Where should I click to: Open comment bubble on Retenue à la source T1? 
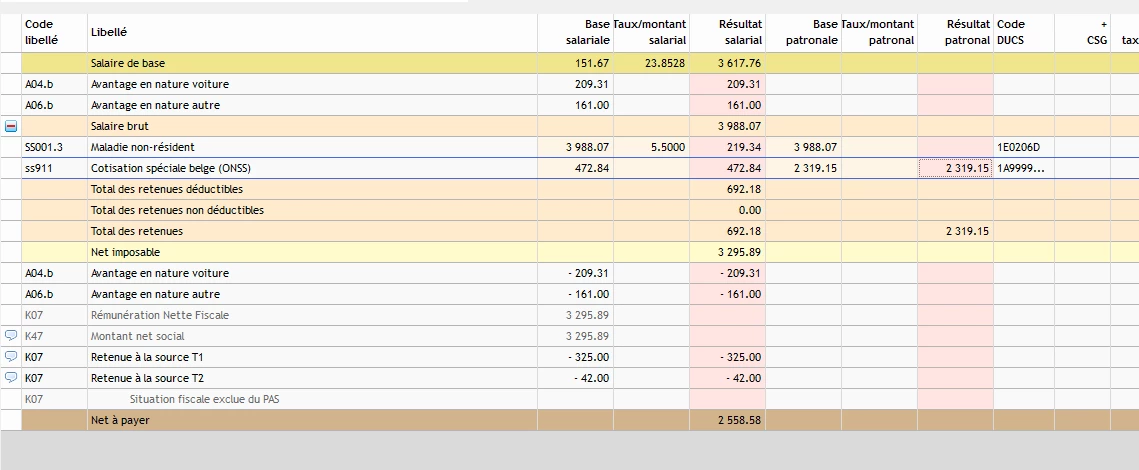pos(11,357)
